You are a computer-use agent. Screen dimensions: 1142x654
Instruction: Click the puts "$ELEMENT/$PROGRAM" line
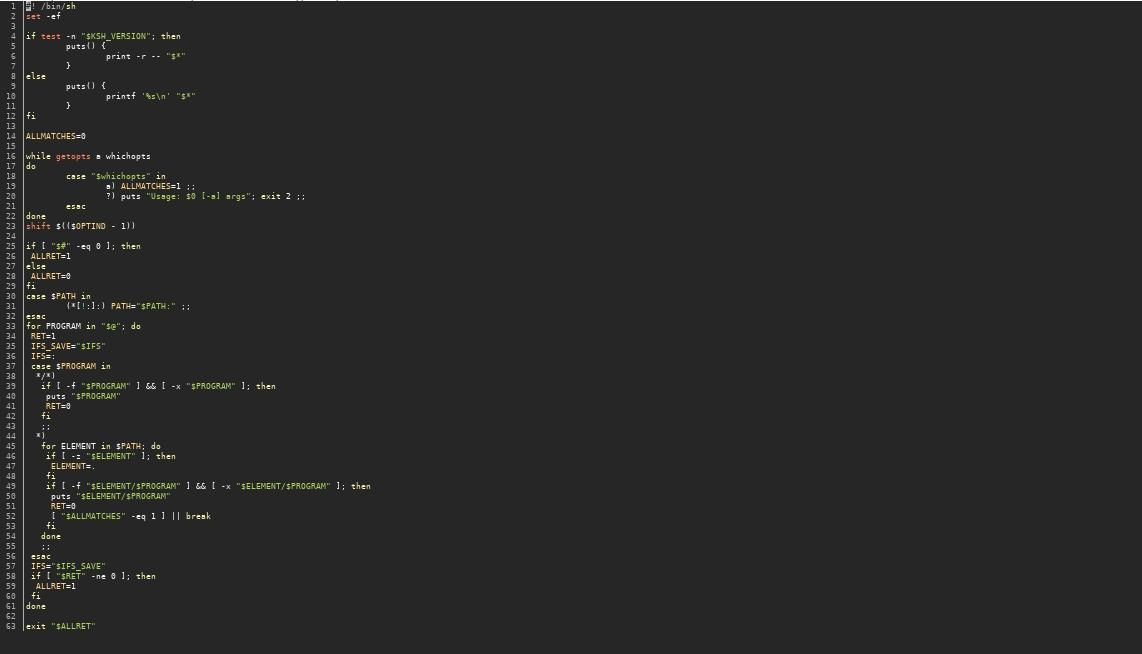110,496
